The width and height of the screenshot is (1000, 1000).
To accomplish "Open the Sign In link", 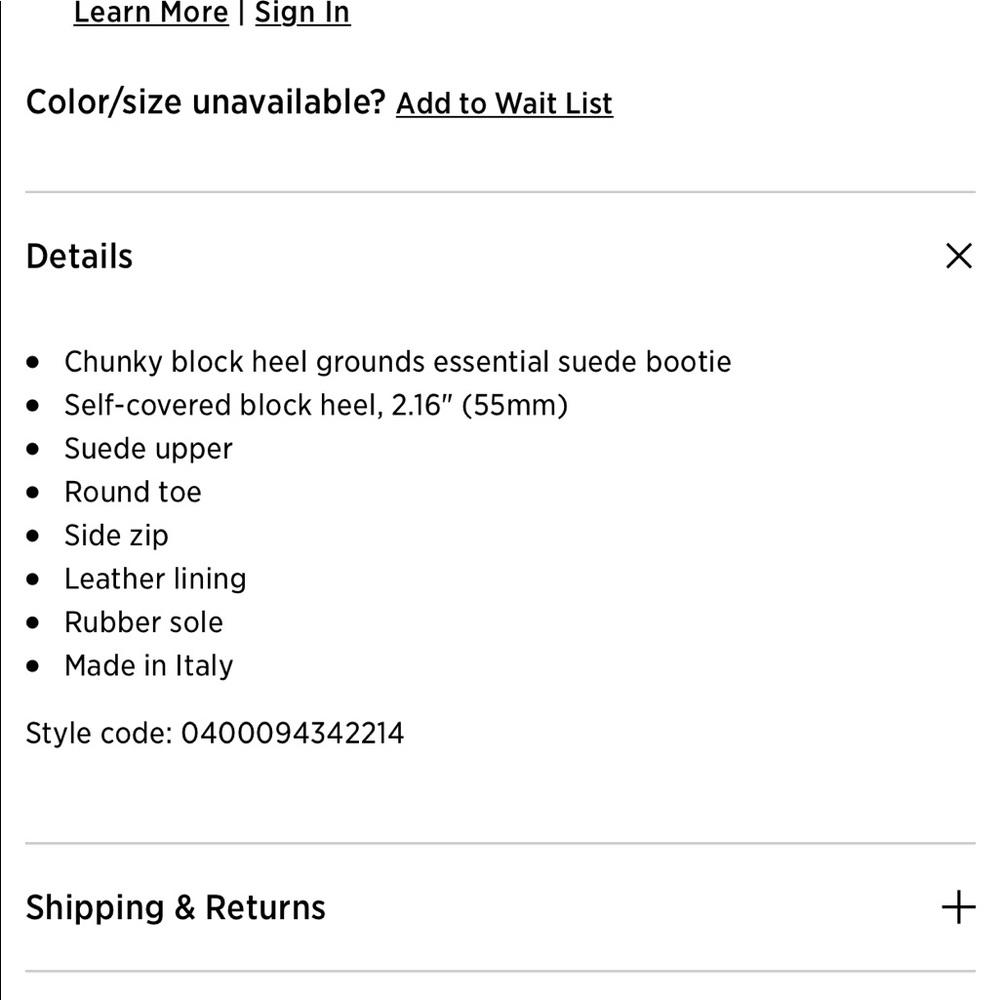I will pos(302,13).
